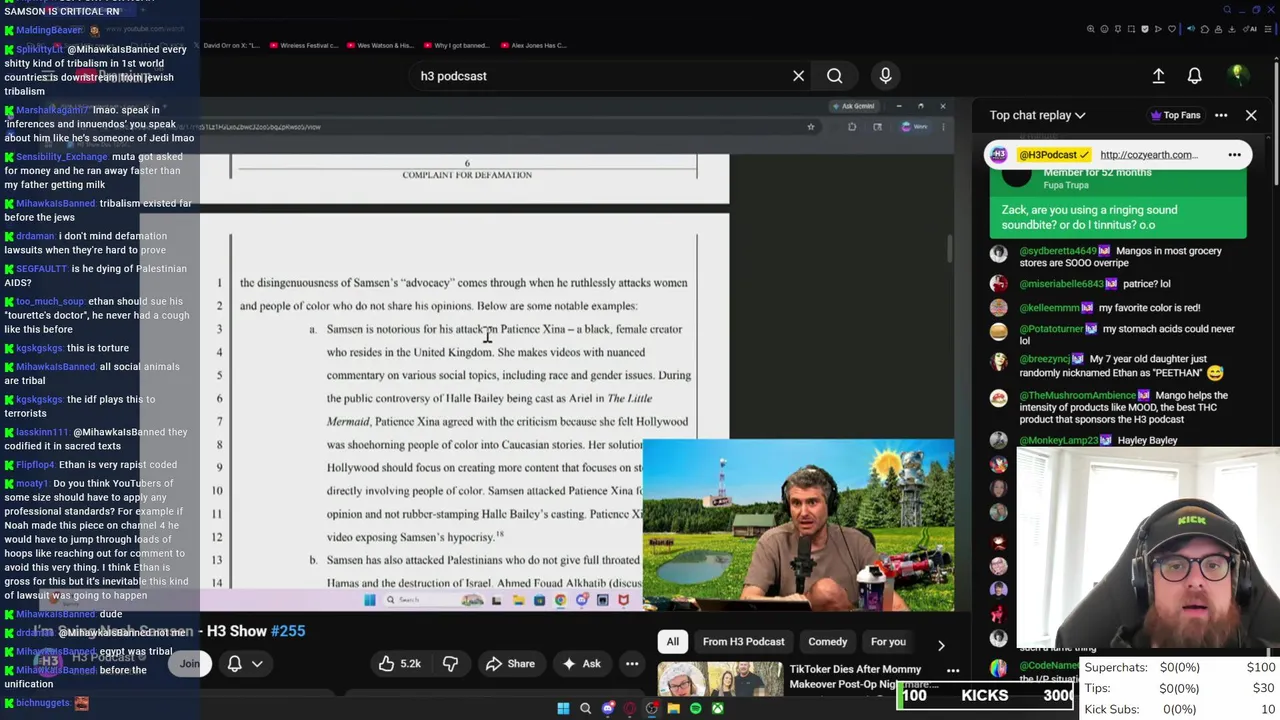The image size is (1280, 720).
Task: Select the From H3 Podcast chip
Action: coord(743,642)
